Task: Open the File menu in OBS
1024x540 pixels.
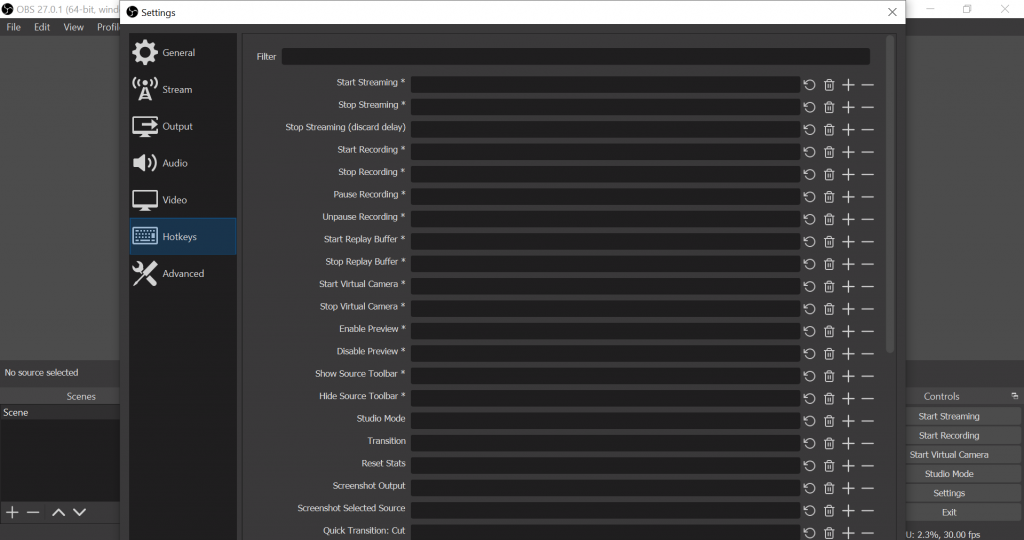Action: 14,27
